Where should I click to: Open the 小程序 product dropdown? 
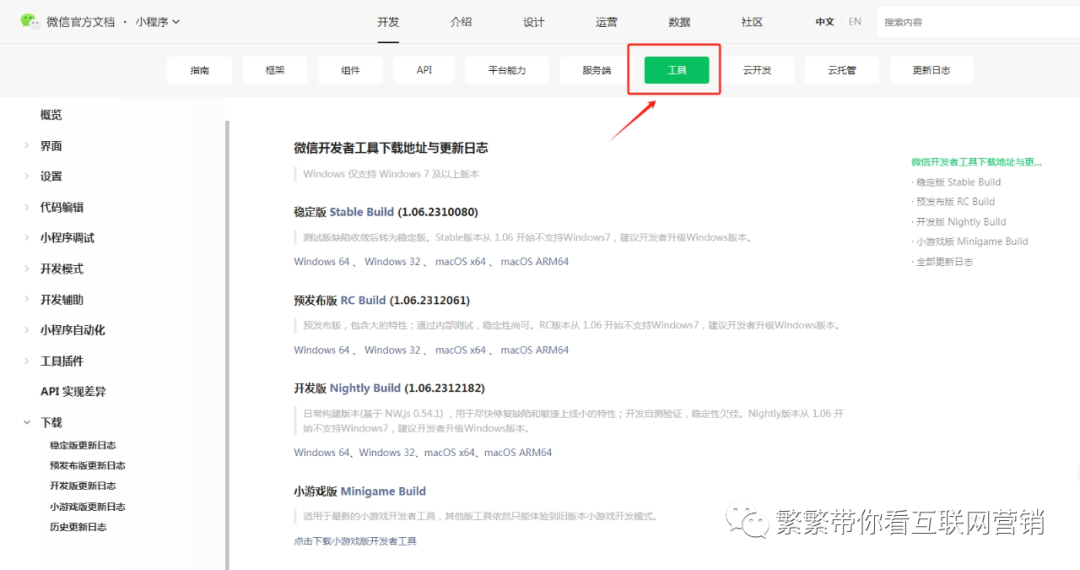[x=158, y=22]
